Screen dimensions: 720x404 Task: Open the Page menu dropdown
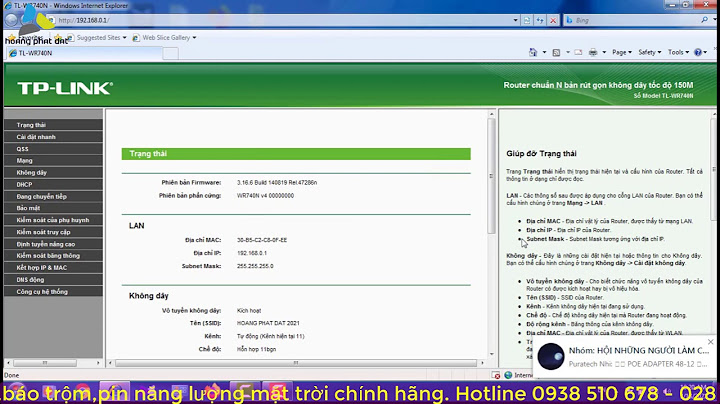[622, 52]
